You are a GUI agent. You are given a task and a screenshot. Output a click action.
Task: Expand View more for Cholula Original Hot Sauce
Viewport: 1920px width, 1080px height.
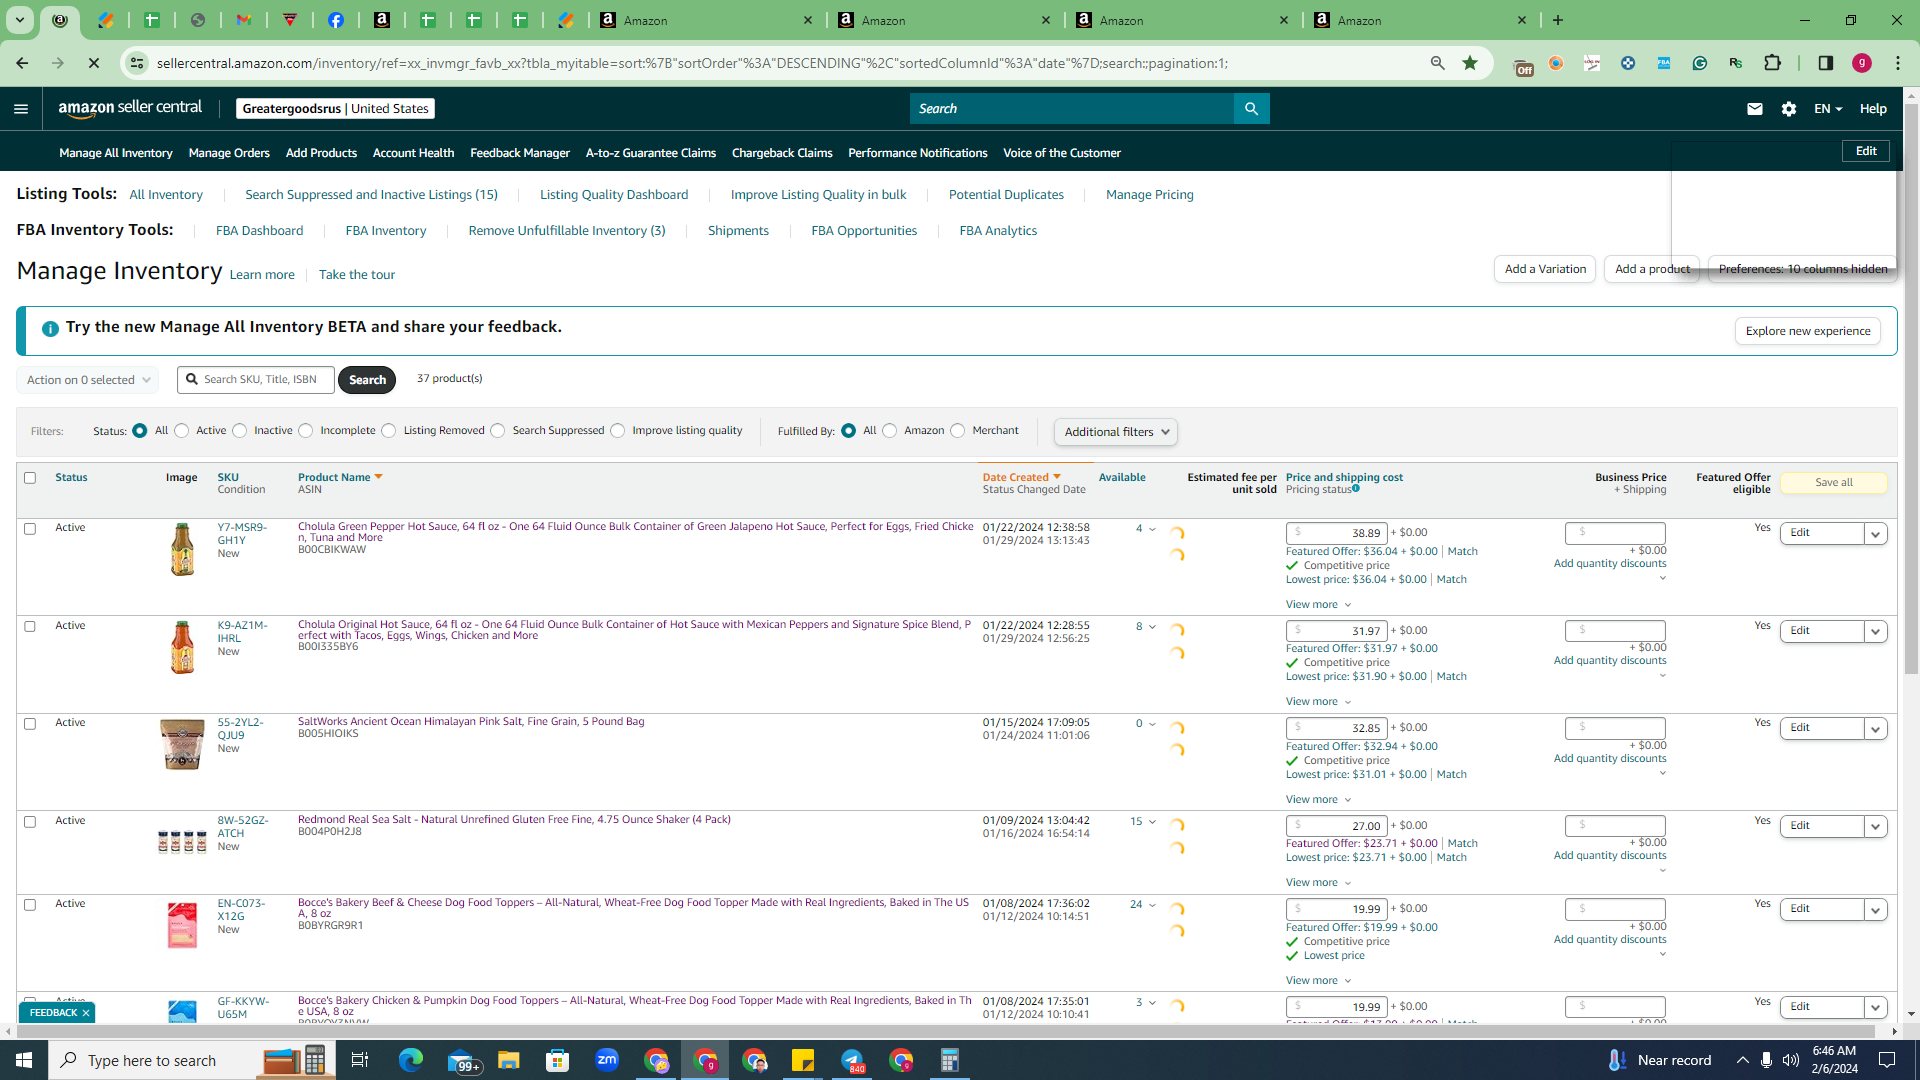(1318, 702)
